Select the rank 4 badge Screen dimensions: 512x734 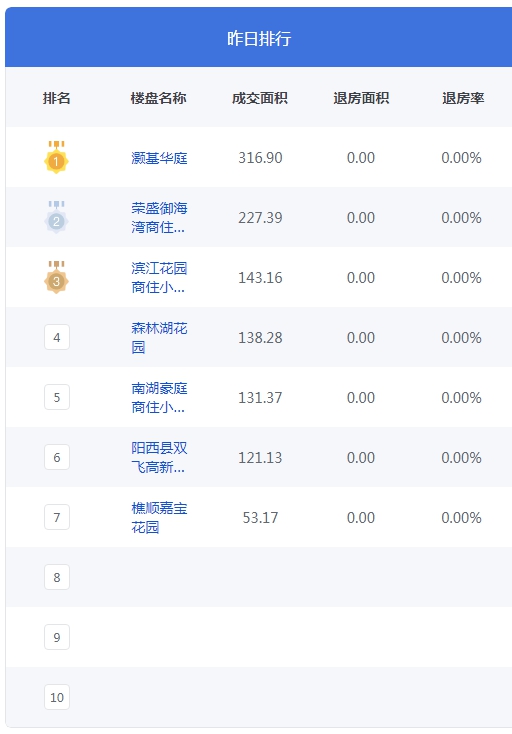(57, 337)
